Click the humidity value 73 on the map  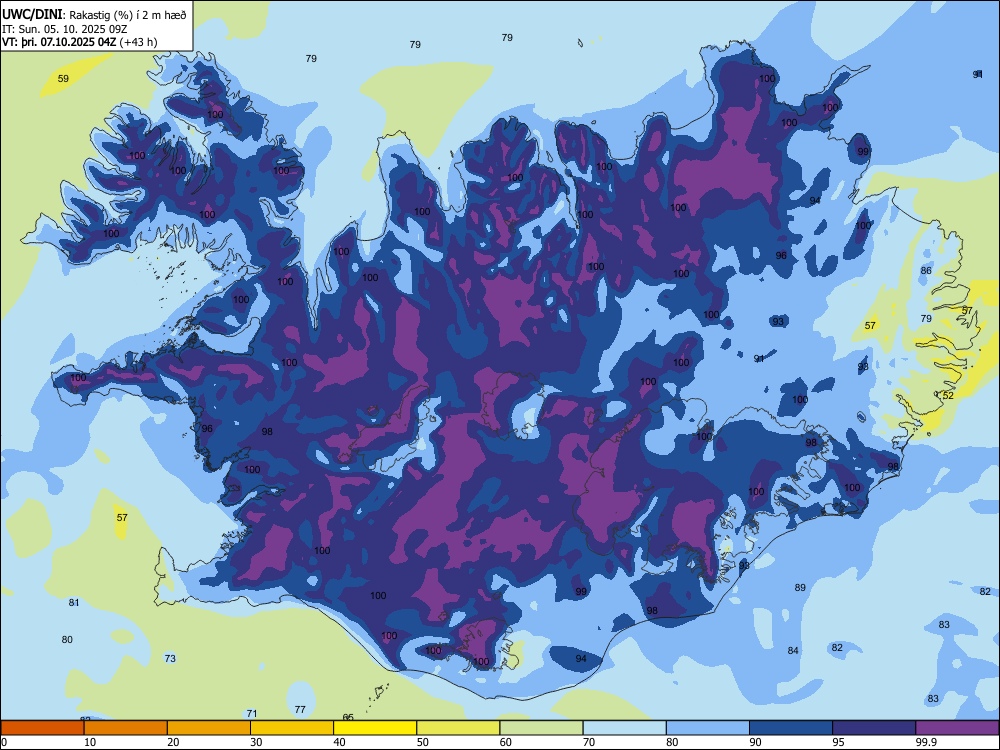170,658
